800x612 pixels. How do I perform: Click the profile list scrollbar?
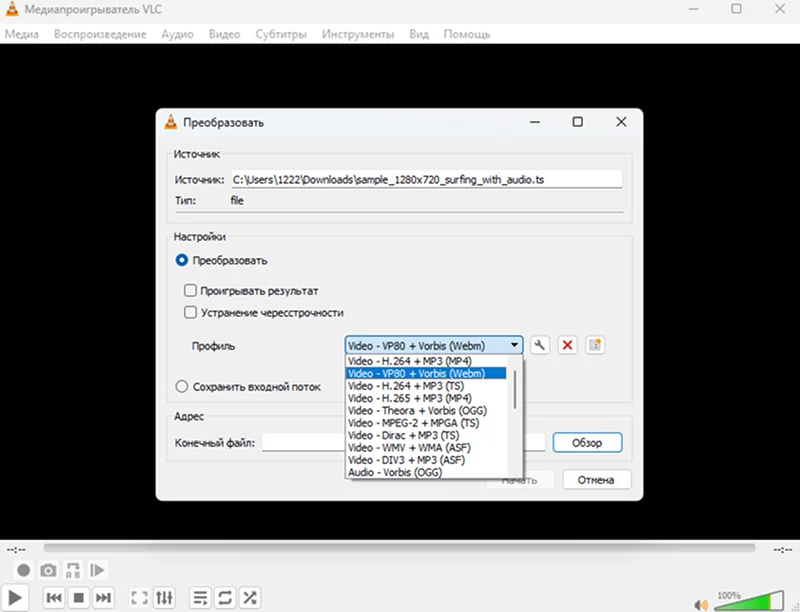515,390
